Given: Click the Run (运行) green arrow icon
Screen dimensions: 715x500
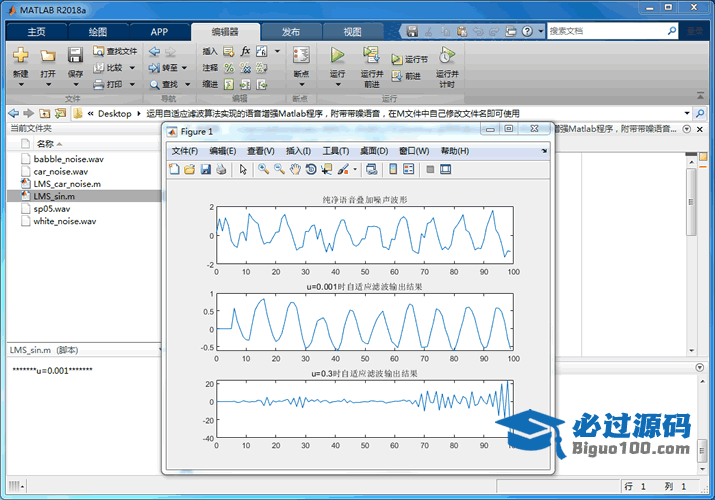Looking at the screenshot, I should 337,55.
